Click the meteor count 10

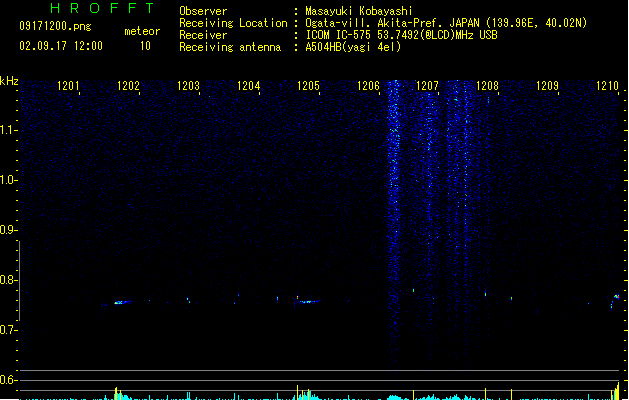[x=145, y=46]
